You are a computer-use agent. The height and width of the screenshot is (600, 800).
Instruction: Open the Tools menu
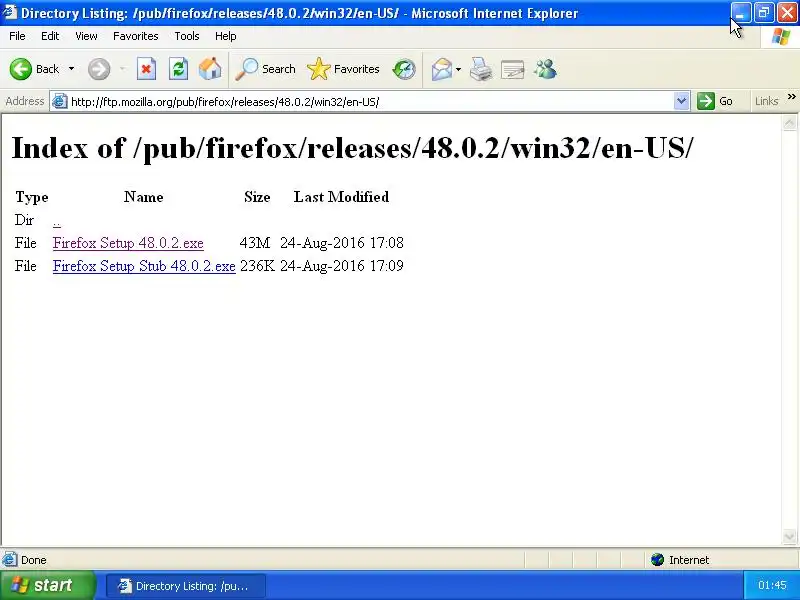click(187, 36)
